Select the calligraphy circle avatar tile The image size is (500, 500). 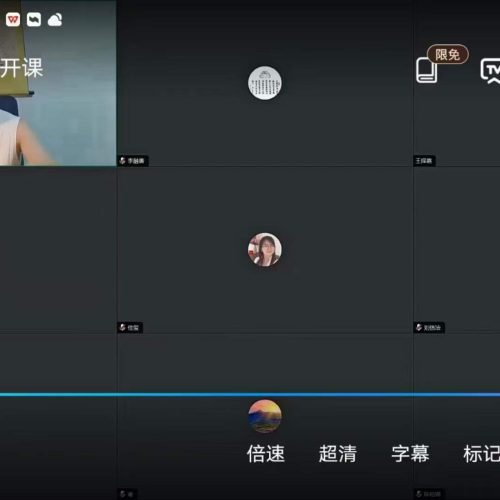(x=265, y=83)
